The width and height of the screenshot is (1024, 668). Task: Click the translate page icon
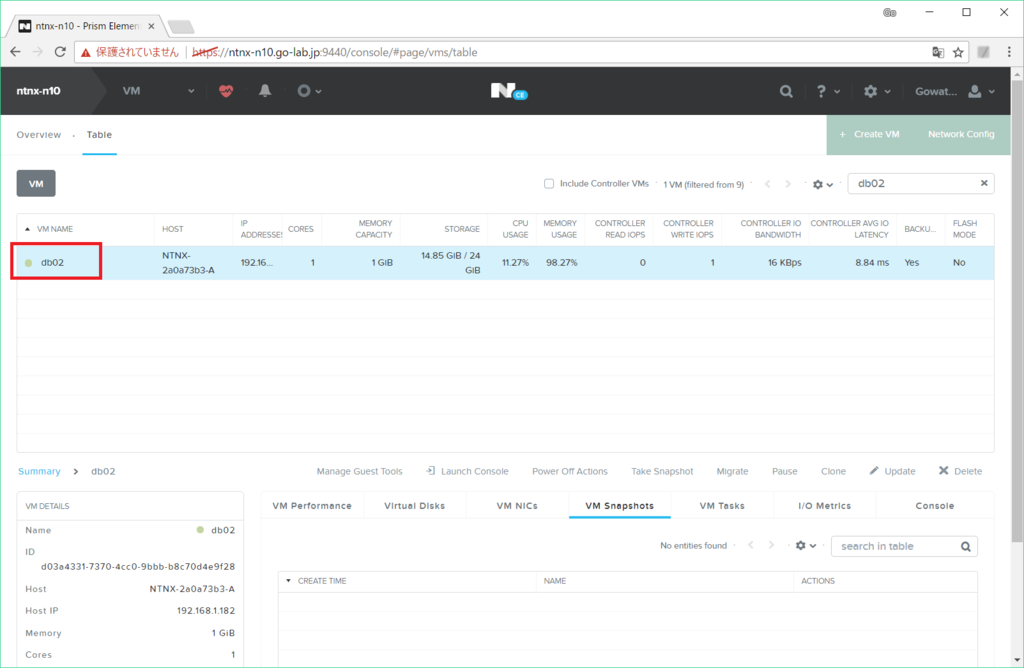click(x=938, y=52)
